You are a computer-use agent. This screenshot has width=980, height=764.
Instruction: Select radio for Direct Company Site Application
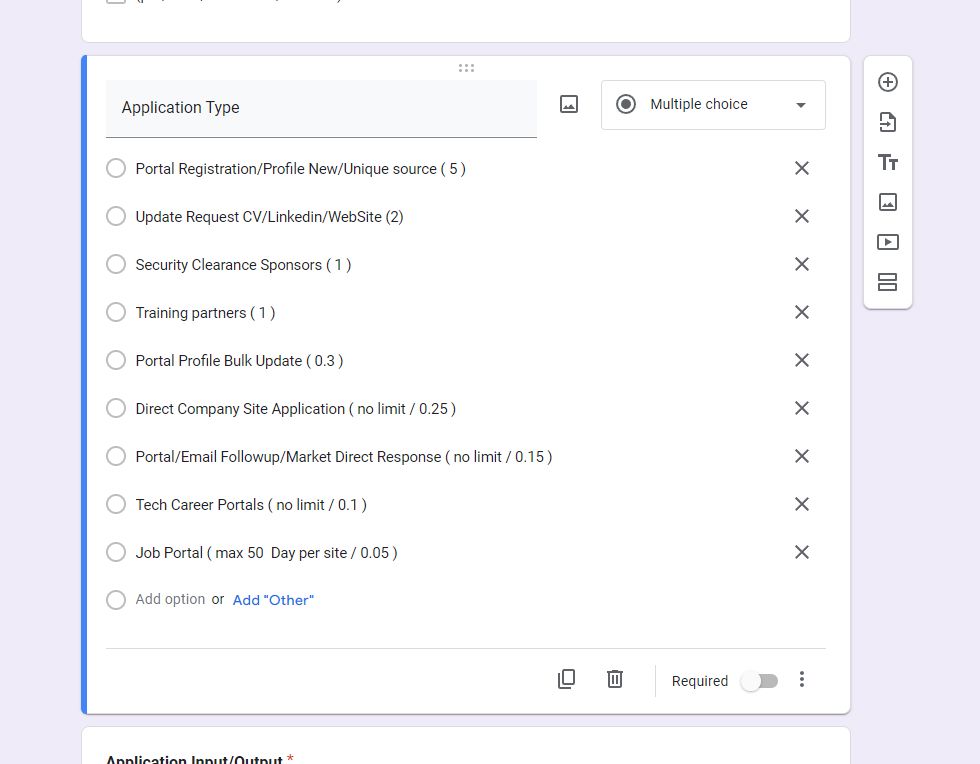click(116, 408)
